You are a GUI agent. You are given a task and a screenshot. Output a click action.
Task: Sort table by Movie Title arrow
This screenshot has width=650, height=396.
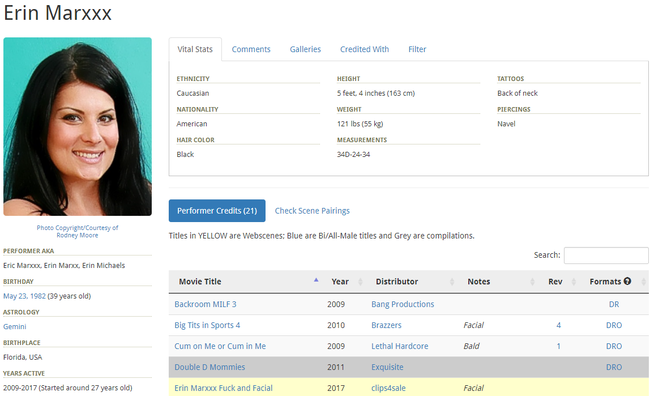(316, 281)
